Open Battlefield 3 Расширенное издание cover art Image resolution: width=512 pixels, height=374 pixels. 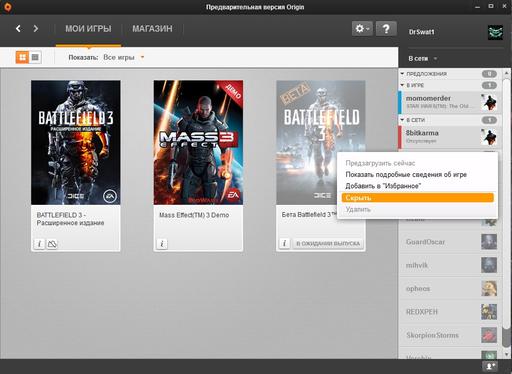tap(76, 142)
